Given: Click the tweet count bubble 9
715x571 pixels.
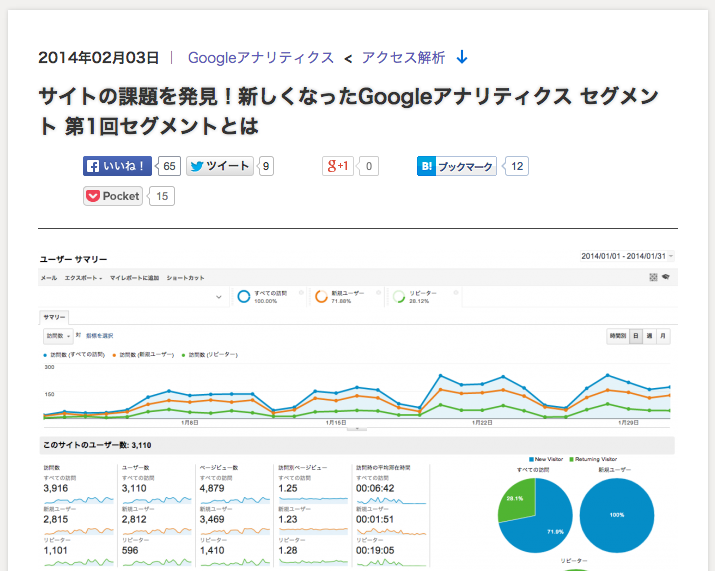Looking at the screenshot, I should (x=265, y=166).
